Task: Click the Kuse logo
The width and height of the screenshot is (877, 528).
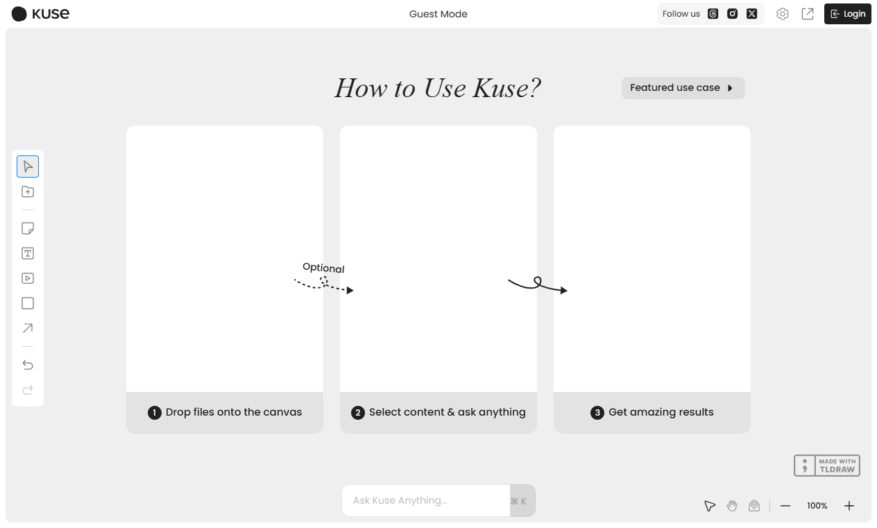Action: (40, 14)
